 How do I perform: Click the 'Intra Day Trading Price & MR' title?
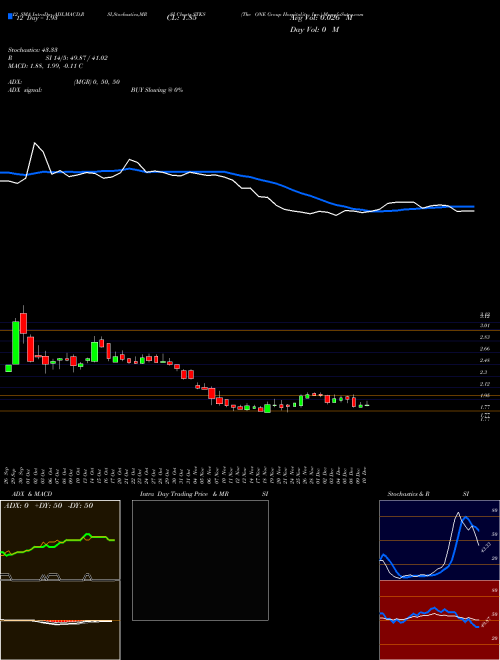pos(184,494)
